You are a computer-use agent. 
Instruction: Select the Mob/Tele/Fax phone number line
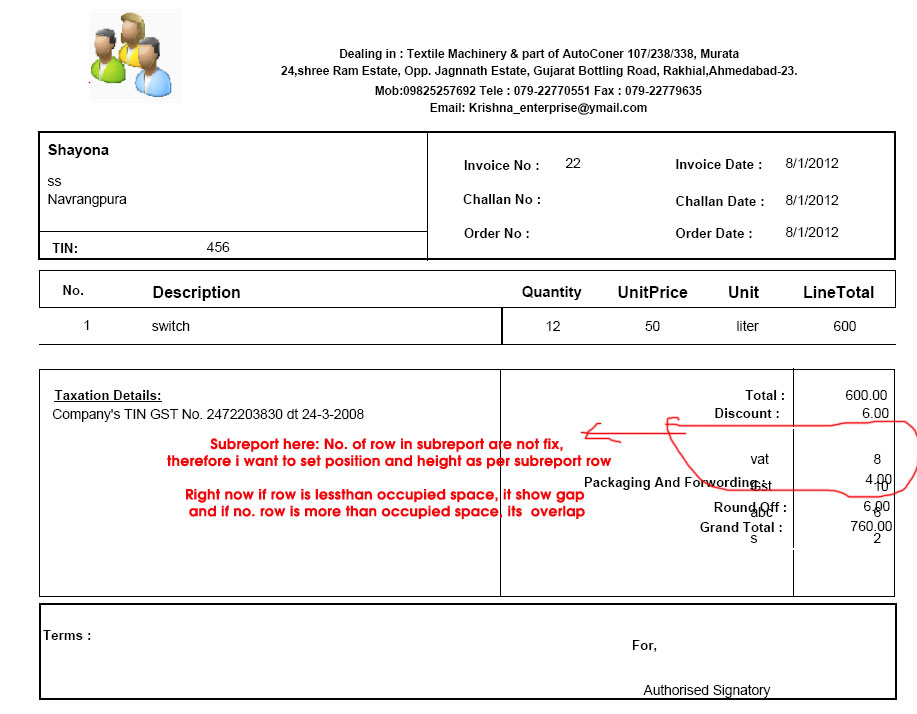pos(538,91)
